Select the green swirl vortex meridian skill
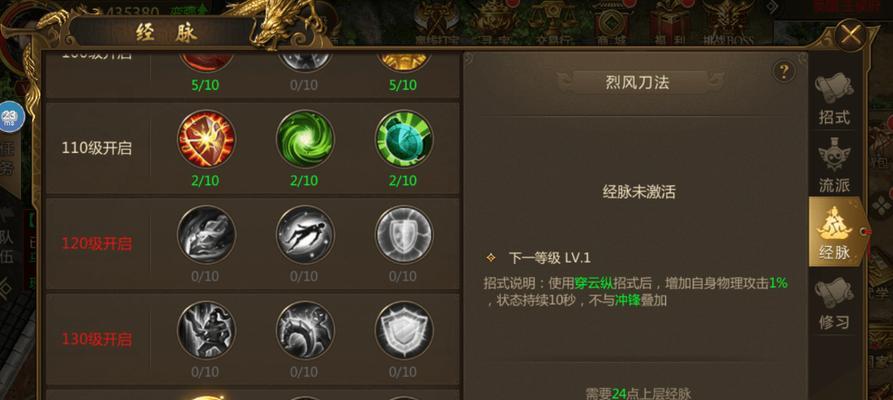 click(305, 139)
